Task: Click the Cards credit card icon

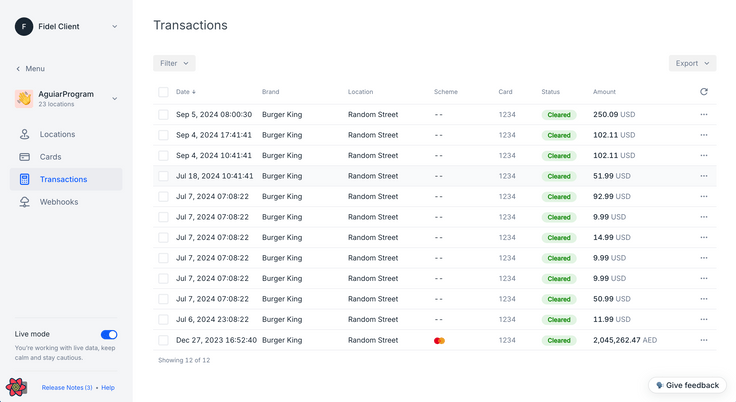Action: point(24,157)
